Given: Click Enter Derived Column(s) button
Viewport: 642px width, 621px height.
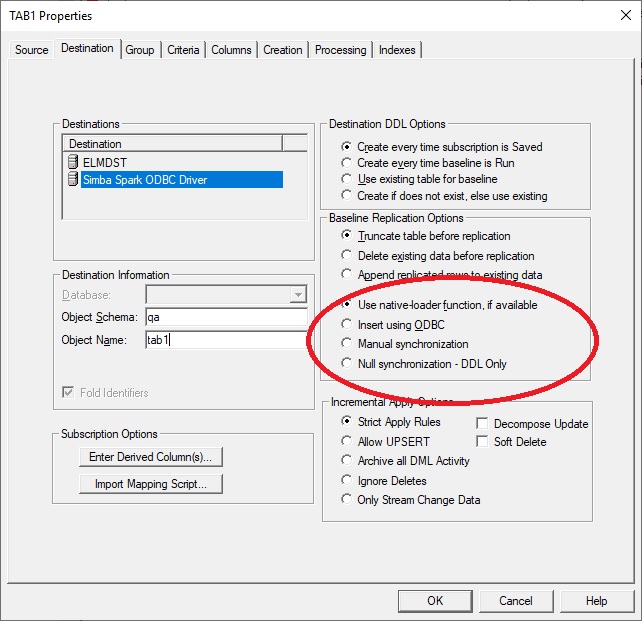Looking at the screenshot, I should click(x=150, y=457).
